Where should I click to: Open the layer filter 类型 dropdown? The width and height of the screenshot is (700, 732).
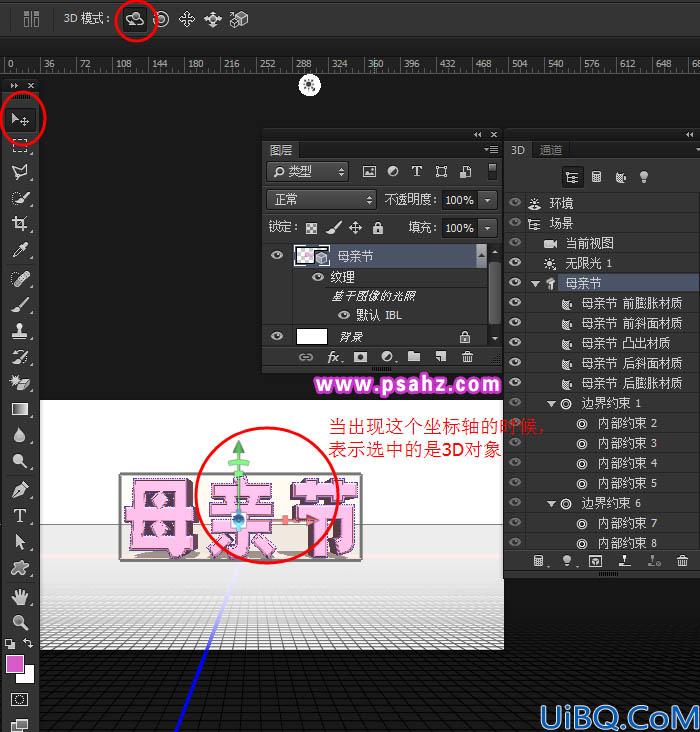pyautogui.click(x=308, y=172)
